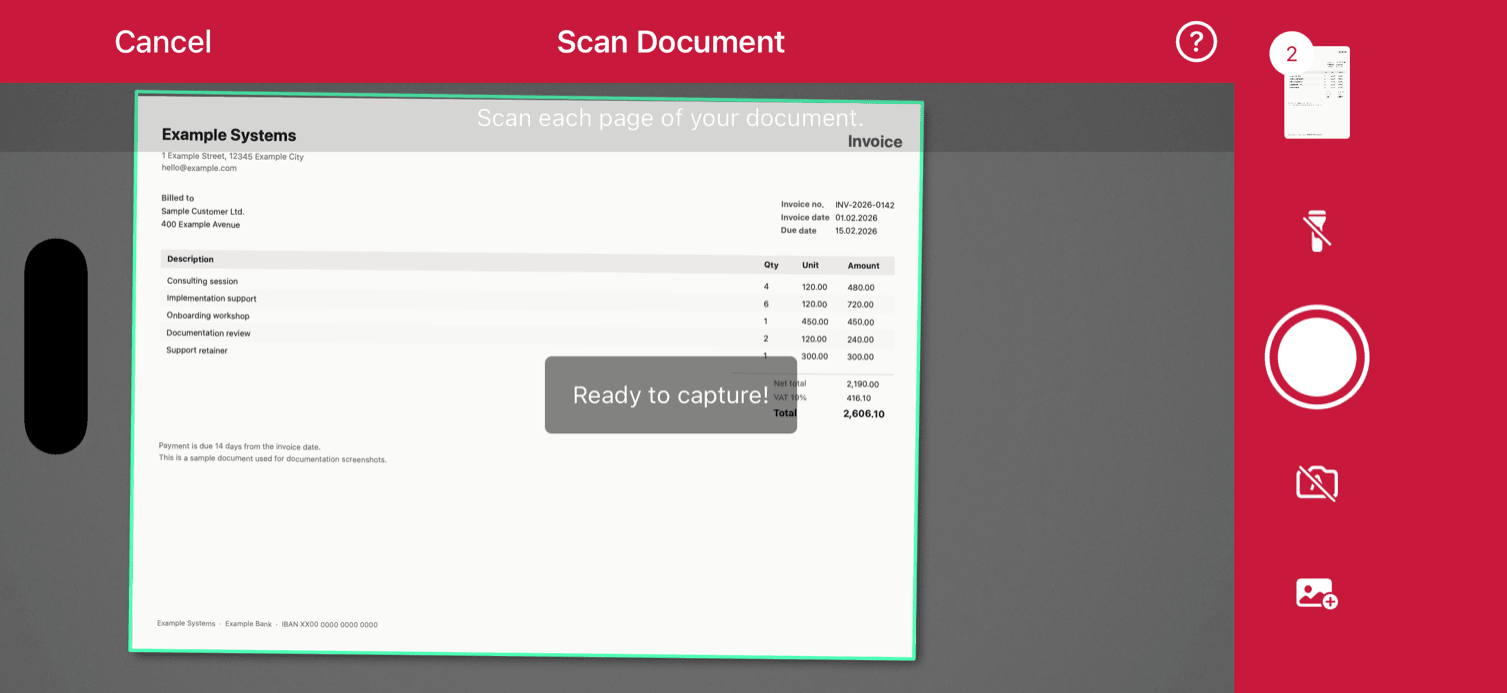Tap 'Example Systems' heading on the invoice
This screenshot has height=693, width=1507.
click(229, 135)
